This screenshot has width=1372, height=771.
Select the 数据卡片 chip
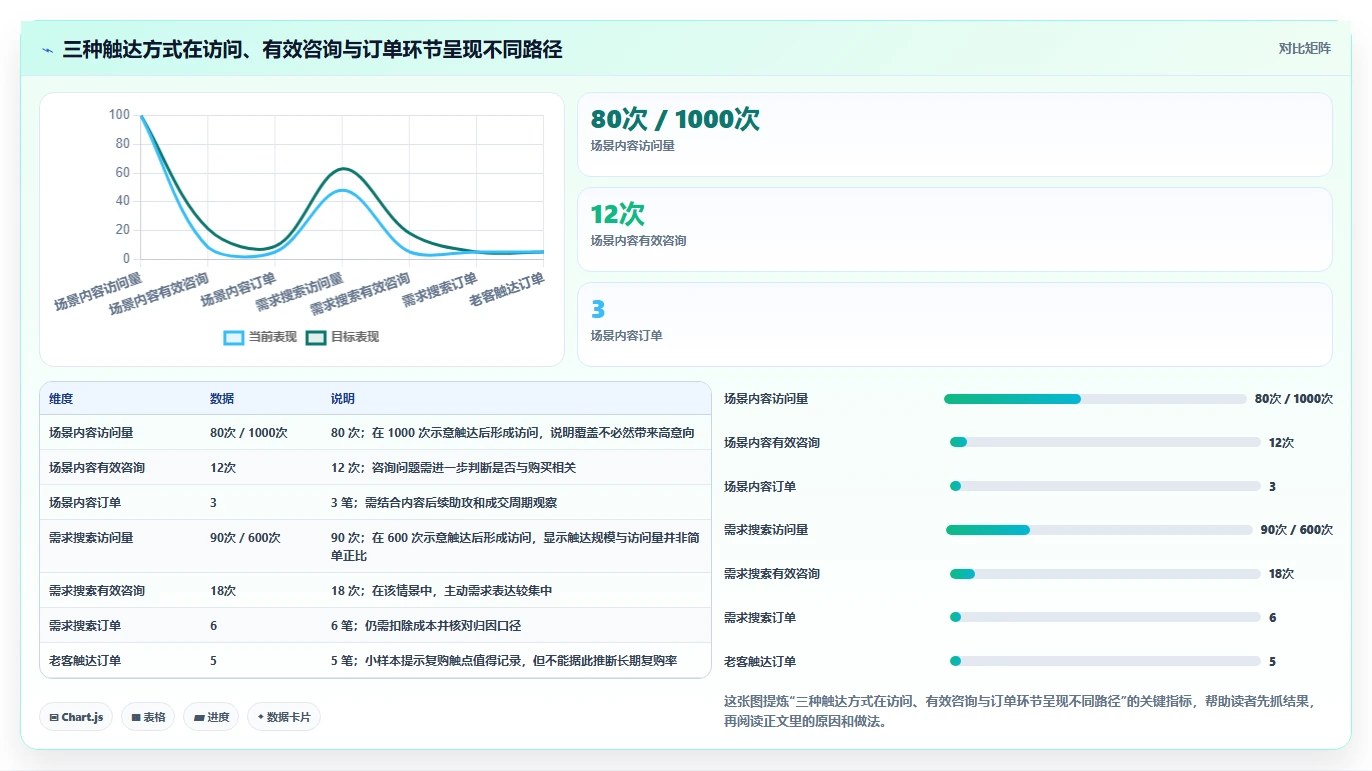(x=284, y=717)
